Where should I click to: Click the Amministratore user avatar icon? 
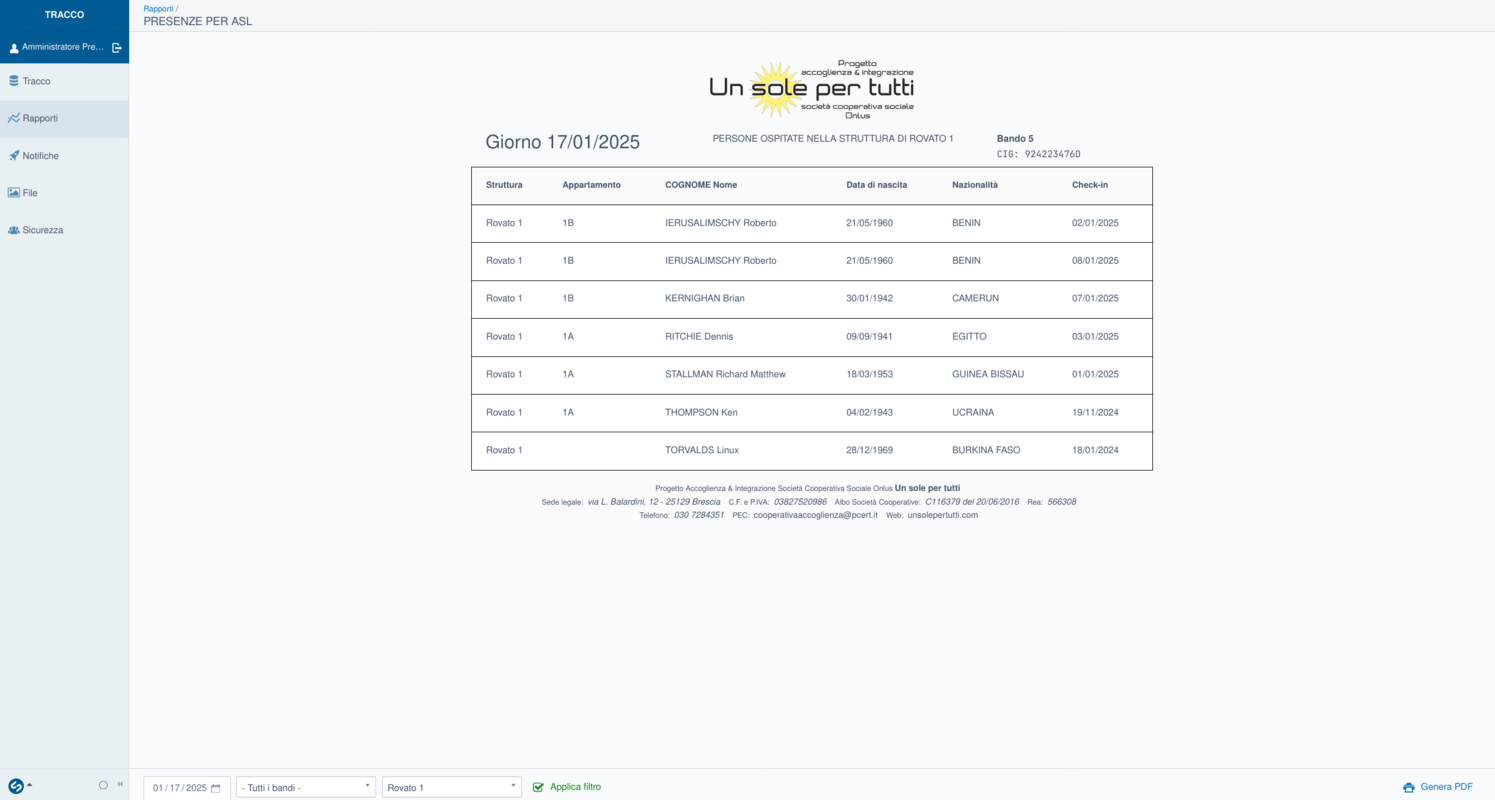[14, 48]
